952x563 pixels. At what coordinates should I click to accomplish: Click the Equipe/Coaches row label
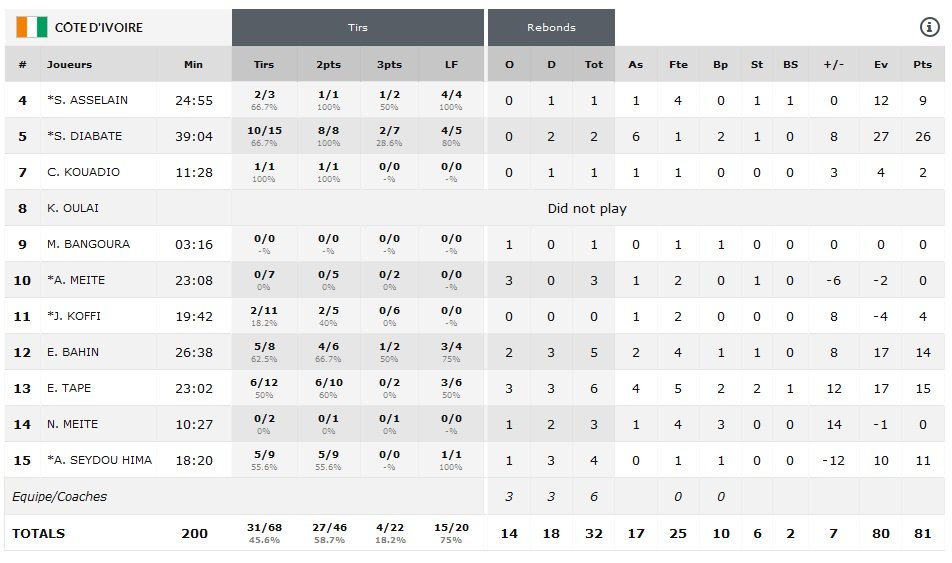(59, 496)
